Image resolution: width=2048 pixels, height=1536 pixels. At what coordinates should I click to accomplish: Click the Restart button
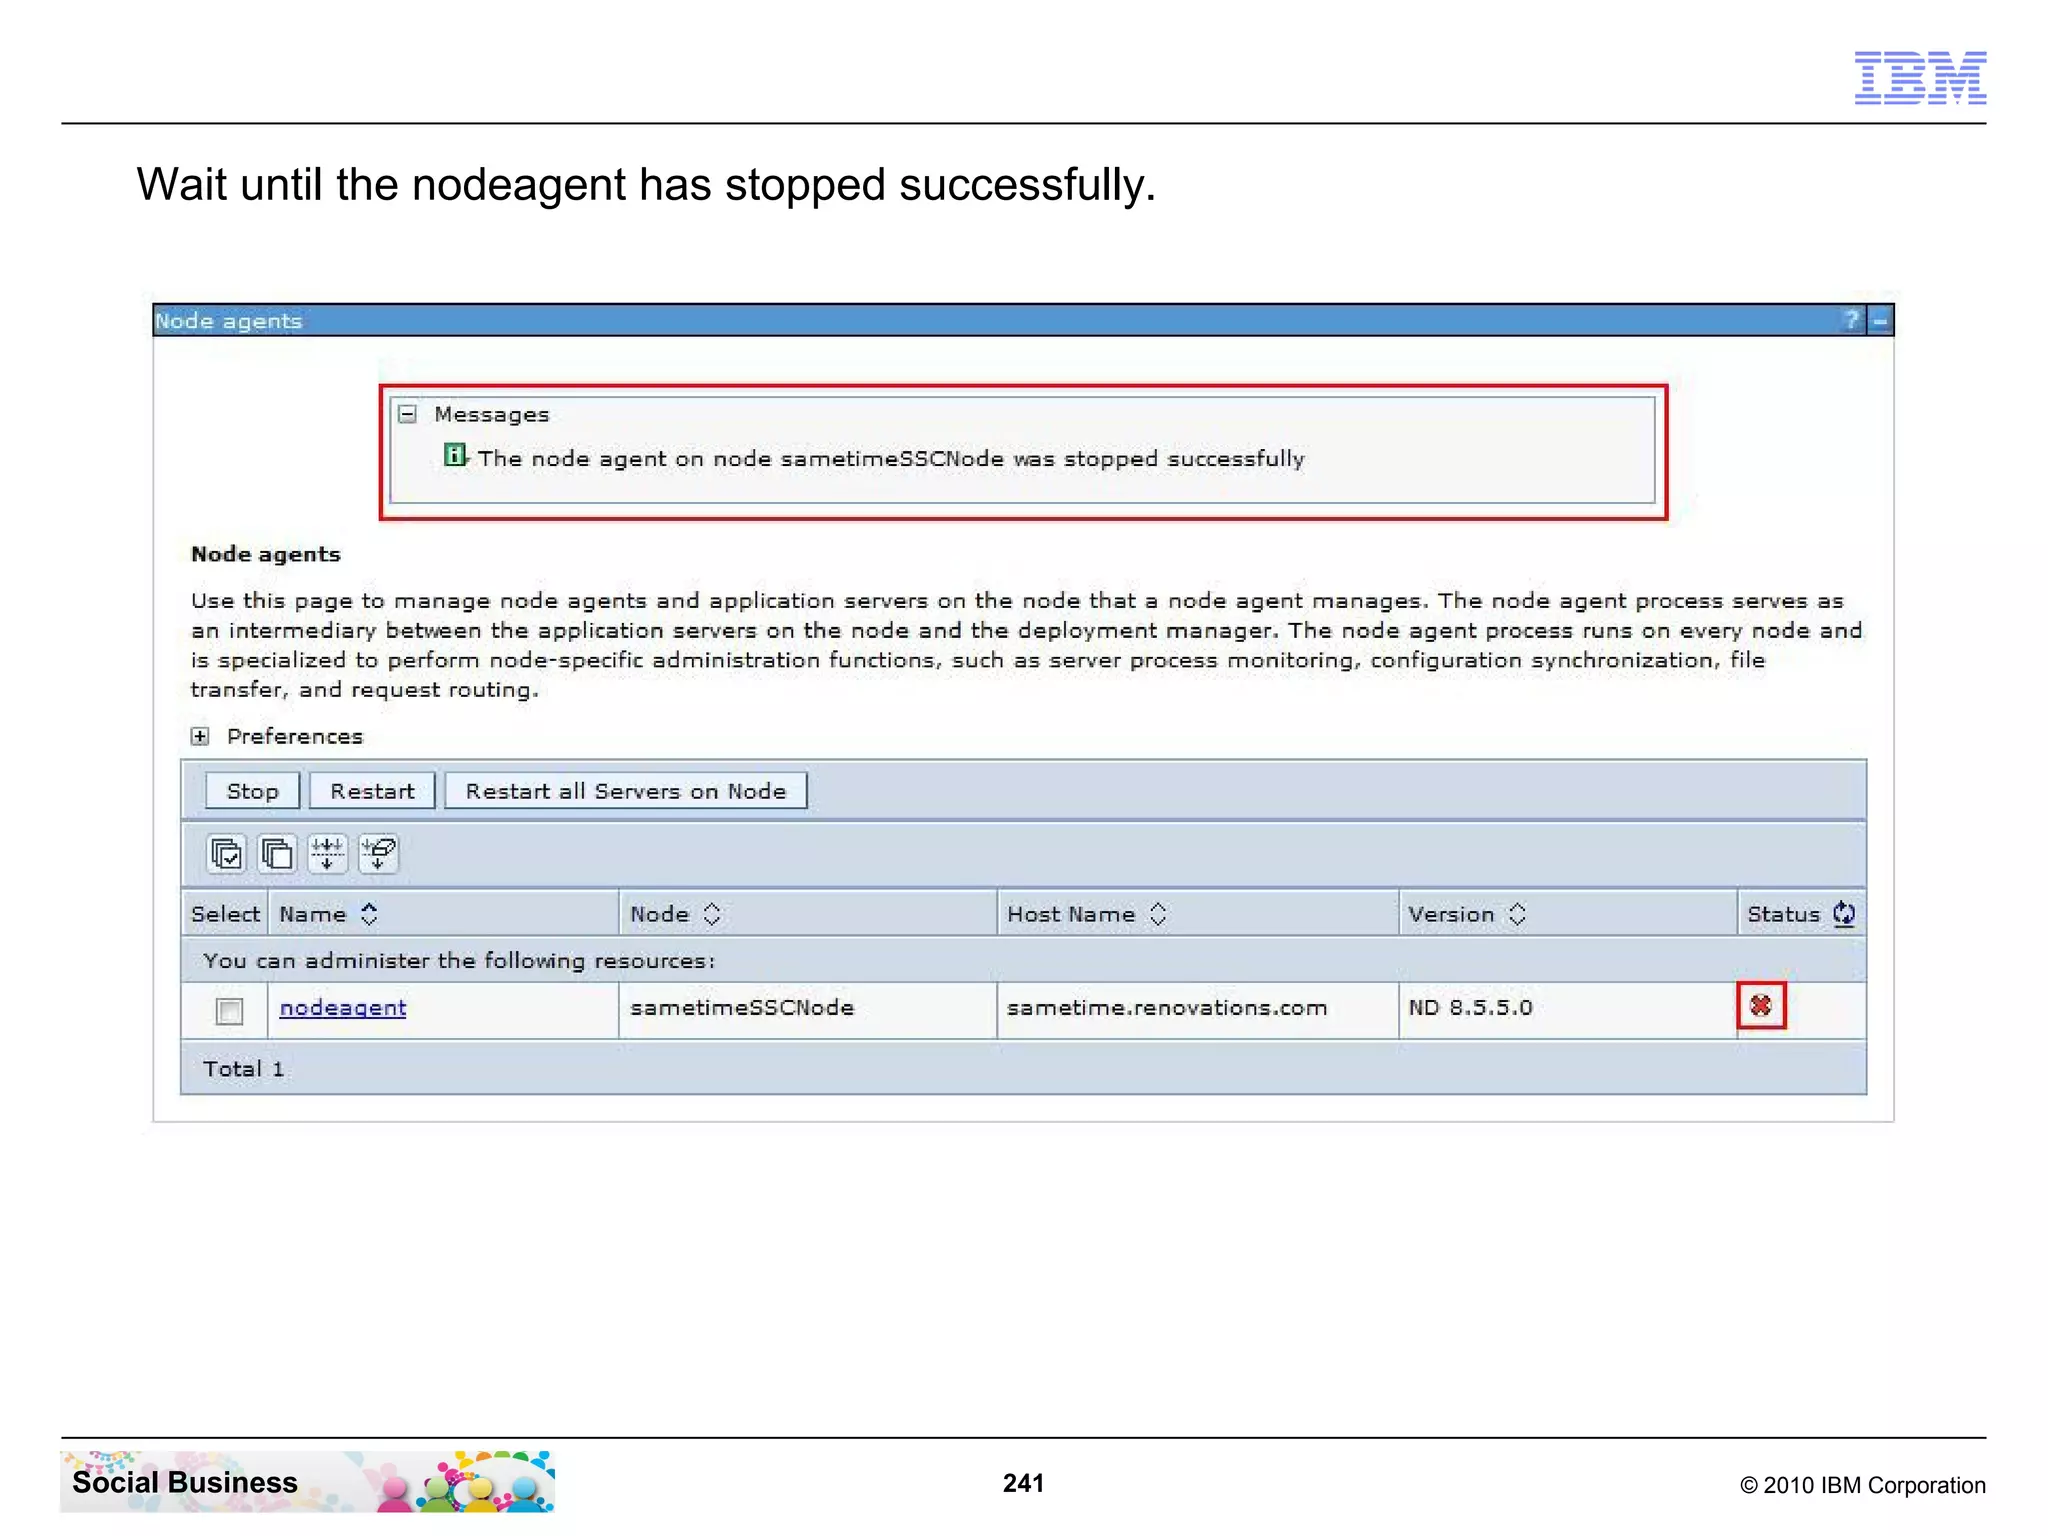tap(372, 791)
